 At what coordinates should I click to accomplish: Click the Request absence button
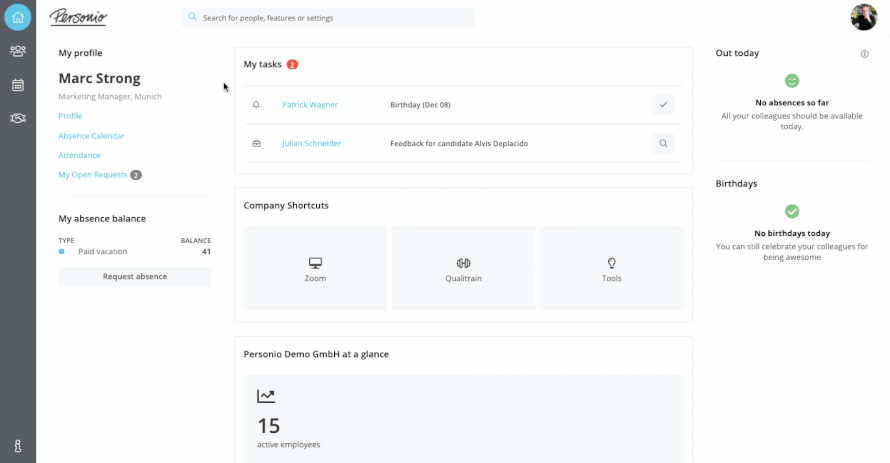click(x=135, y=276)
